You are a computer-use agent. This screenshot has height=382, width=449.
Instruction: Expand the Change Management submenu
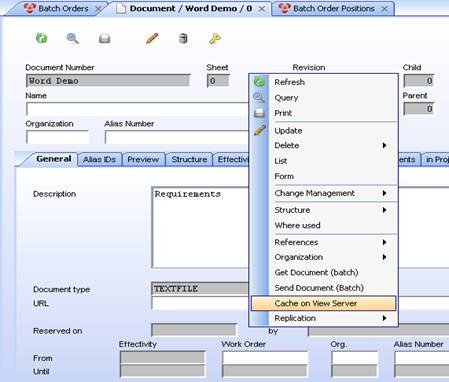324,193
